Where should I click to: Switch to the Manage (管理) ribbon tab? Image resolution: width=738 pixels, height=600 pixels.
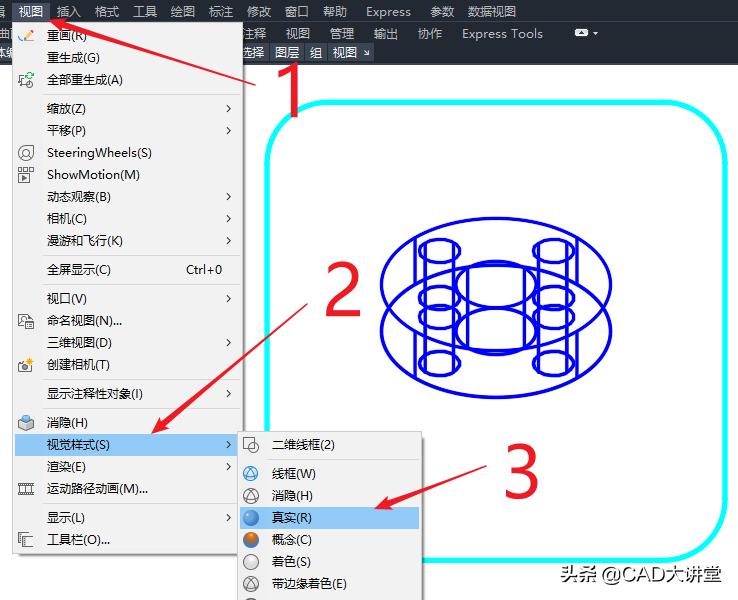pos(342,33)
